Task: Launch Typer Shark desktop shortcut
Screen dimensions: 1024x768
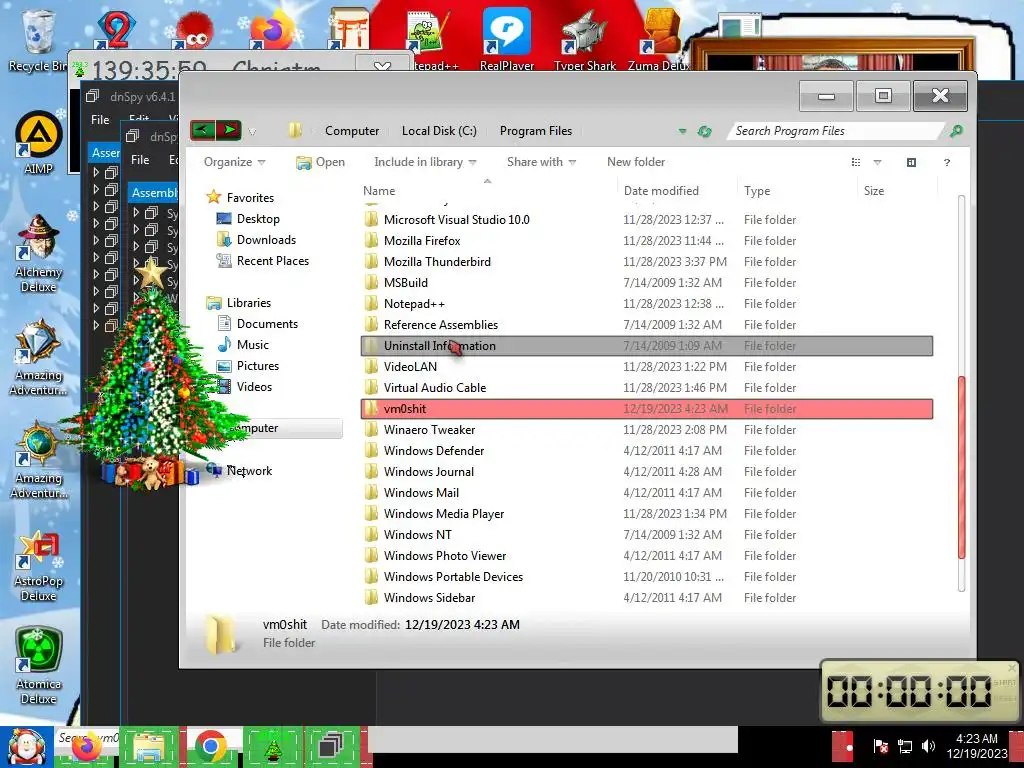Action: pyautogui.click(x=584, y=39)
